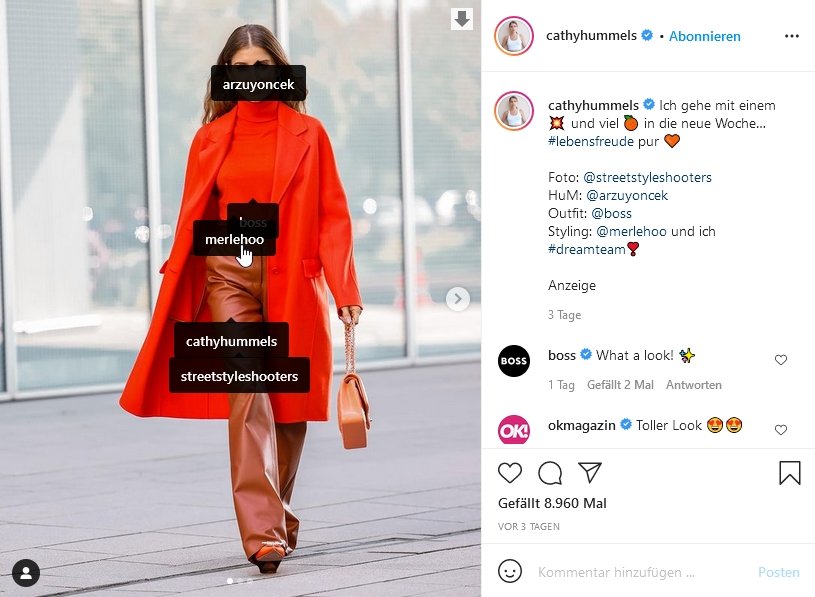The image size is (815, 597).
Task: Click the heart Like icon under the post
Action: point(509,473)
